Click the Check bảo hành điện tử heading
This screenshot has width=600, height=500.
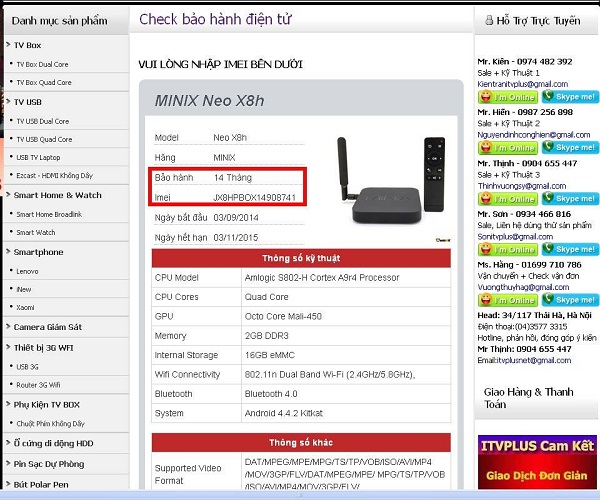click(x=215, y=19)
